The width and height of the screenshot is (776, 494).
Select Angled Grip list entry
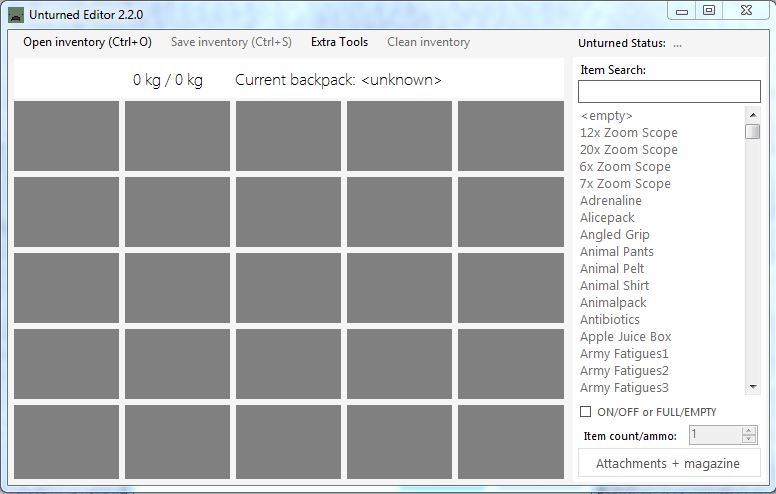pos(615,235)
